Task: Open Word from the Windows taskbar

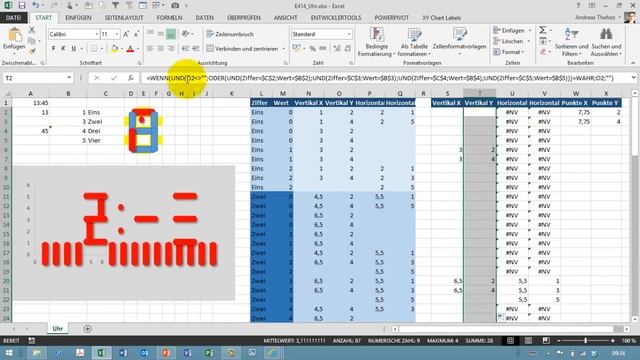Action: coord(123,353)
